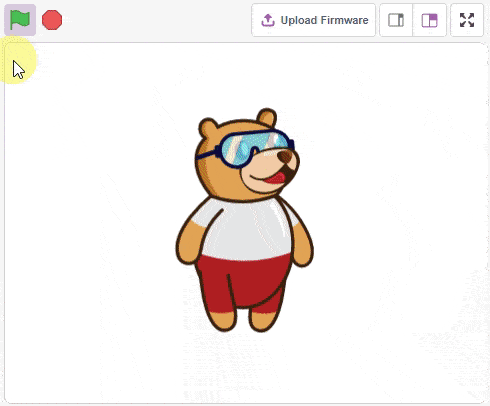Image resolution: width=490 pixels, height=406 pixels.
Task: Click the bear's red tongue
Action: pyautogui.click(x=275, y=179)
